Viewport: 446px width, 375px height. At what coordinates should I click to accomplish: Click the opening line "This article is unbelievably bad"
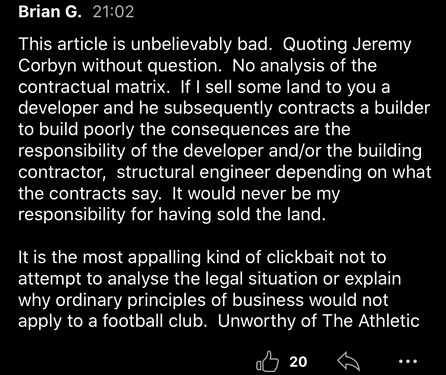[x=143, y=44]
